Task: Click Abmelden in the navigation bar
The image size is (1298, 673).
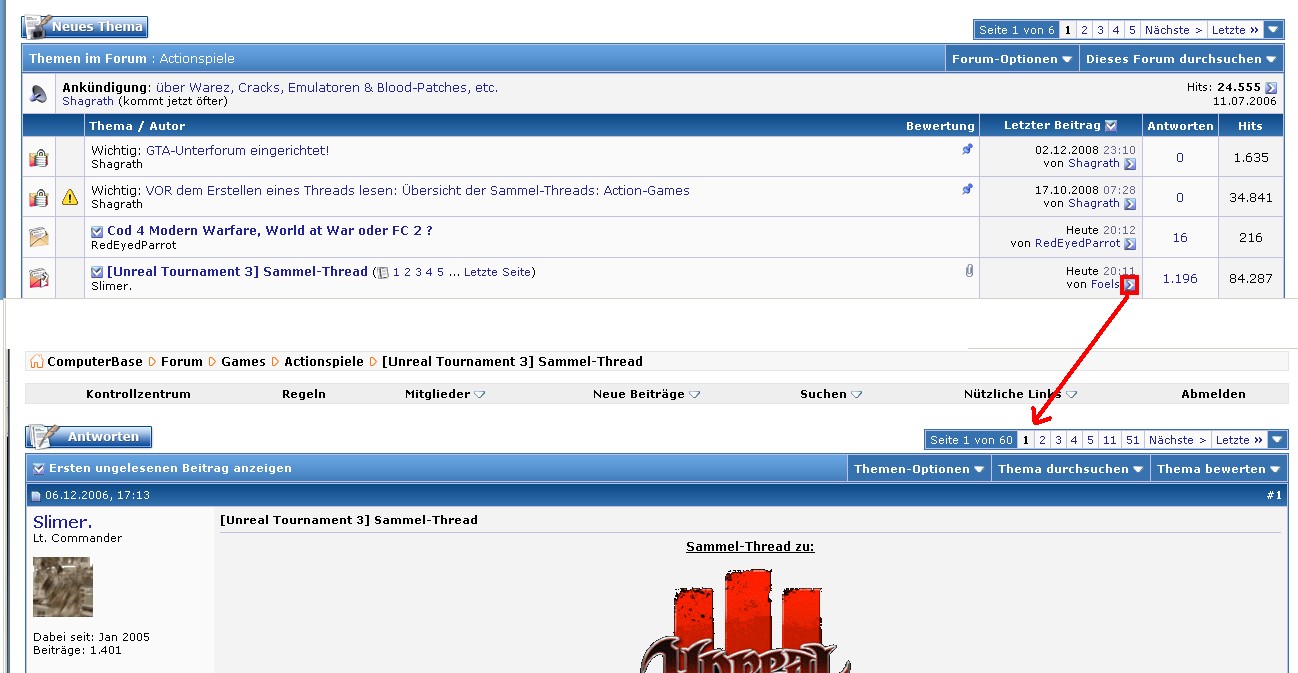Action: [1213, 394]
